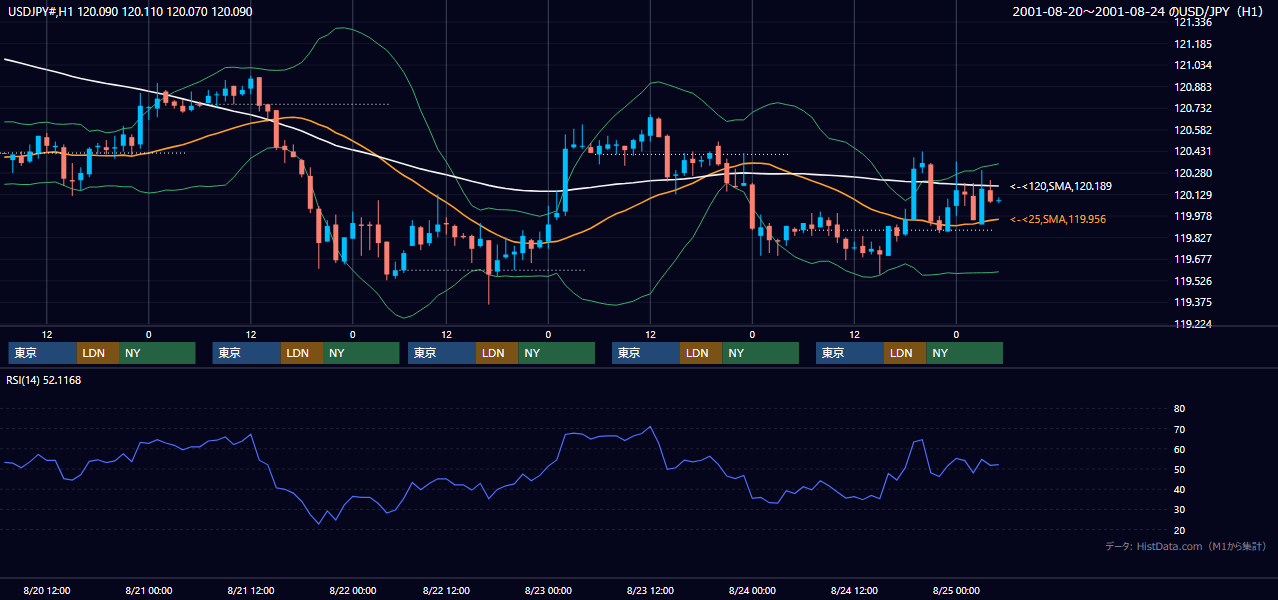1278x600 pixels.
Task: Click the 120.732 price axis label
Action: point(1192,108)
